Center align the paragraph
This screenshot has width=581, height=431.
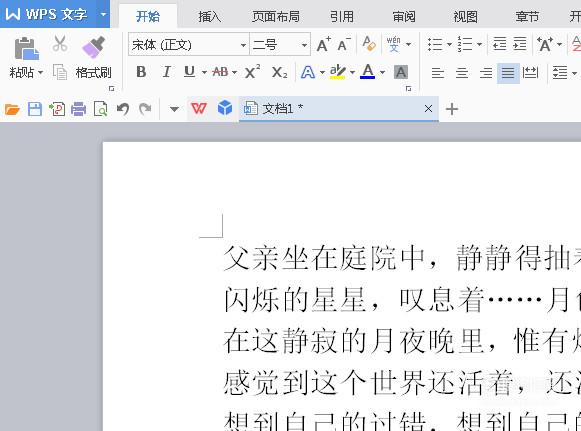pos(462,73)
